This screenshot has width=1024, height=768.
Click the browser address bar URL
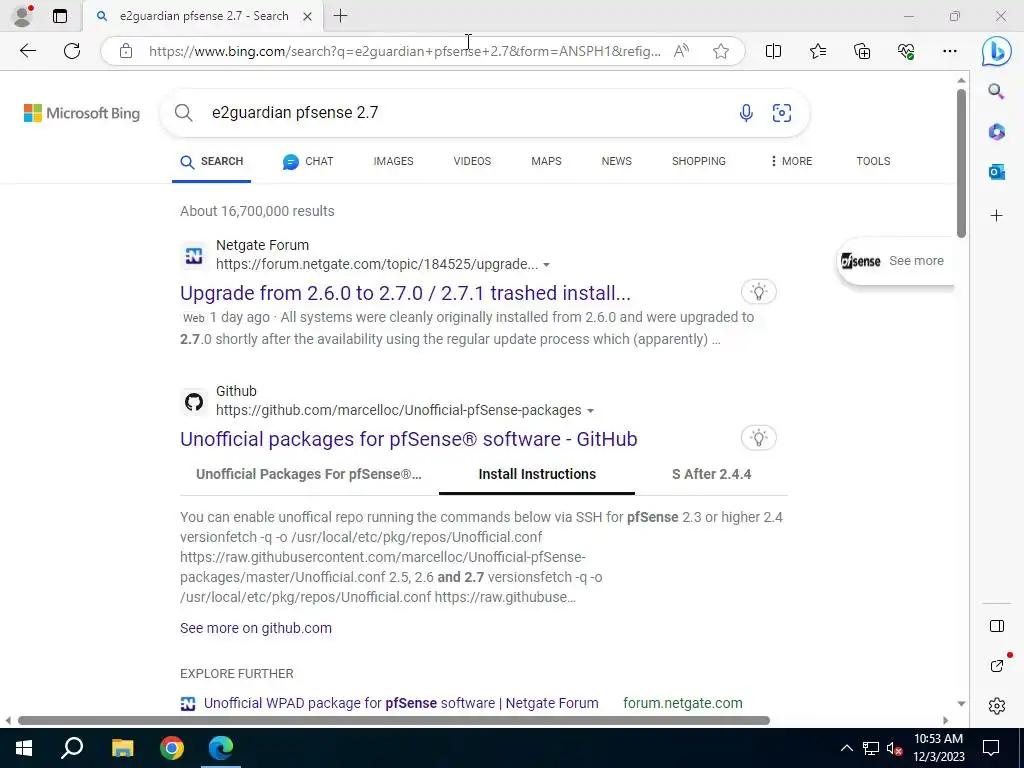(x=404, y=51)
